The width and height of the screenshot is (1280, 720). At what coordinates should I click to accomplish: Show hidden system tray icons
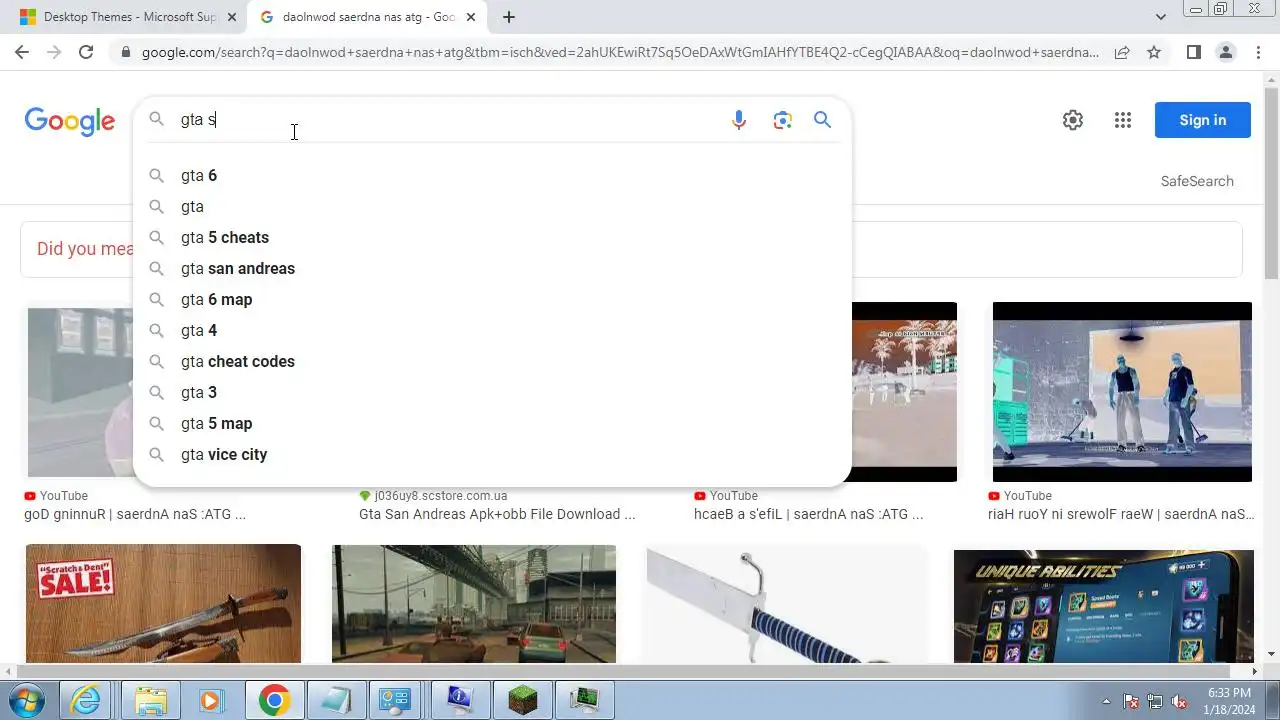tap(1106, 701)
